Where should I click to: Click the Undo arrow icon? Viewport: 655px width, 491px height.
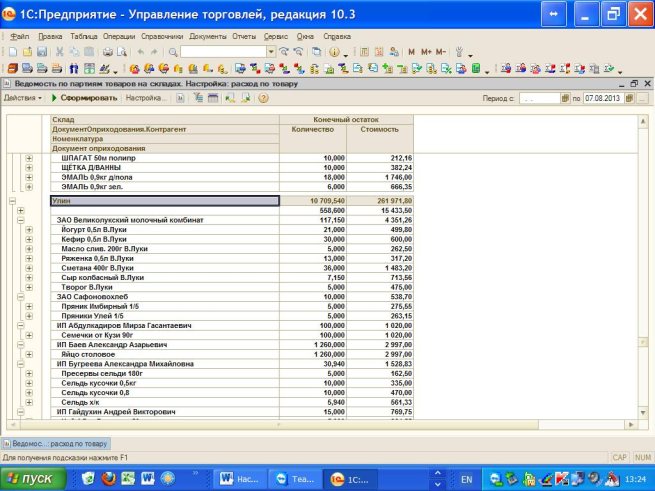point(141,52)
